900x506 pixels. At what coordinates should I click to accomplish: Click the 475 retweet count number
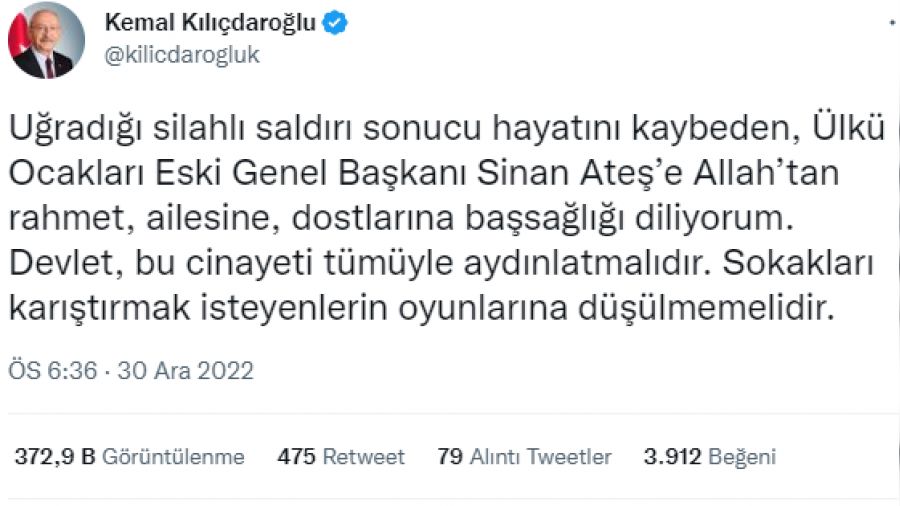point(296,457)
